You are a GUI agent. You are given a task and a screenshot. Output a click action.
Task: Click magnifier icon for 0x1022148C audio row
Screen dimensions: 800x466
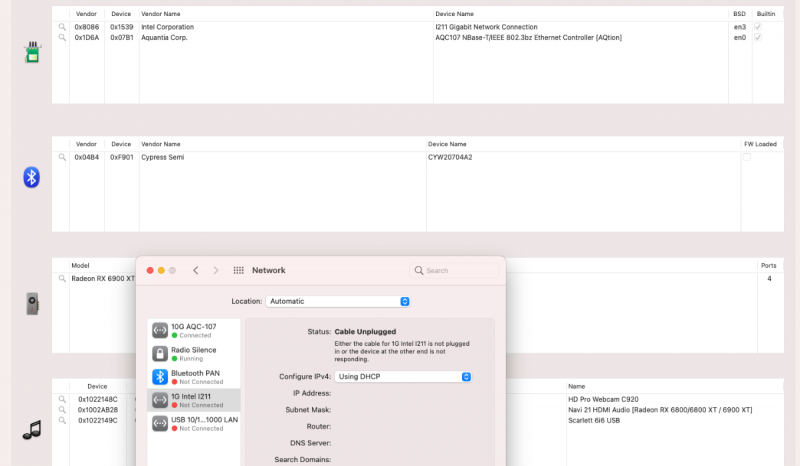click(x=62, y=400)
